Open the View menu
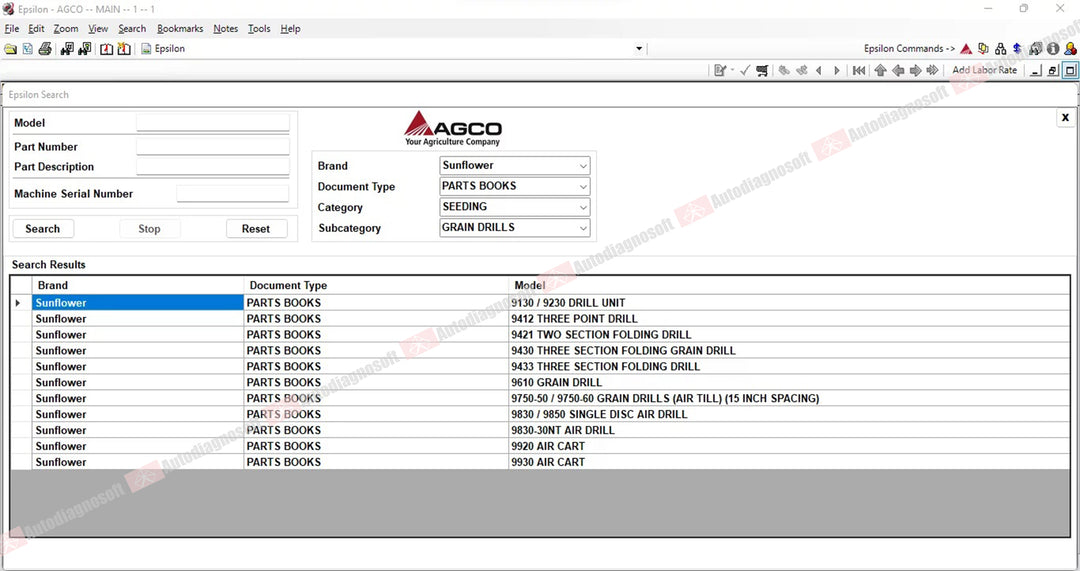 [98, 29]
